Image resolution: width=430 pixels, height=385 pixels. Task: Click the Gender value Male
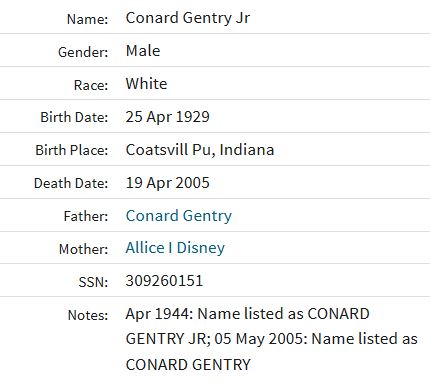(143, 51)
